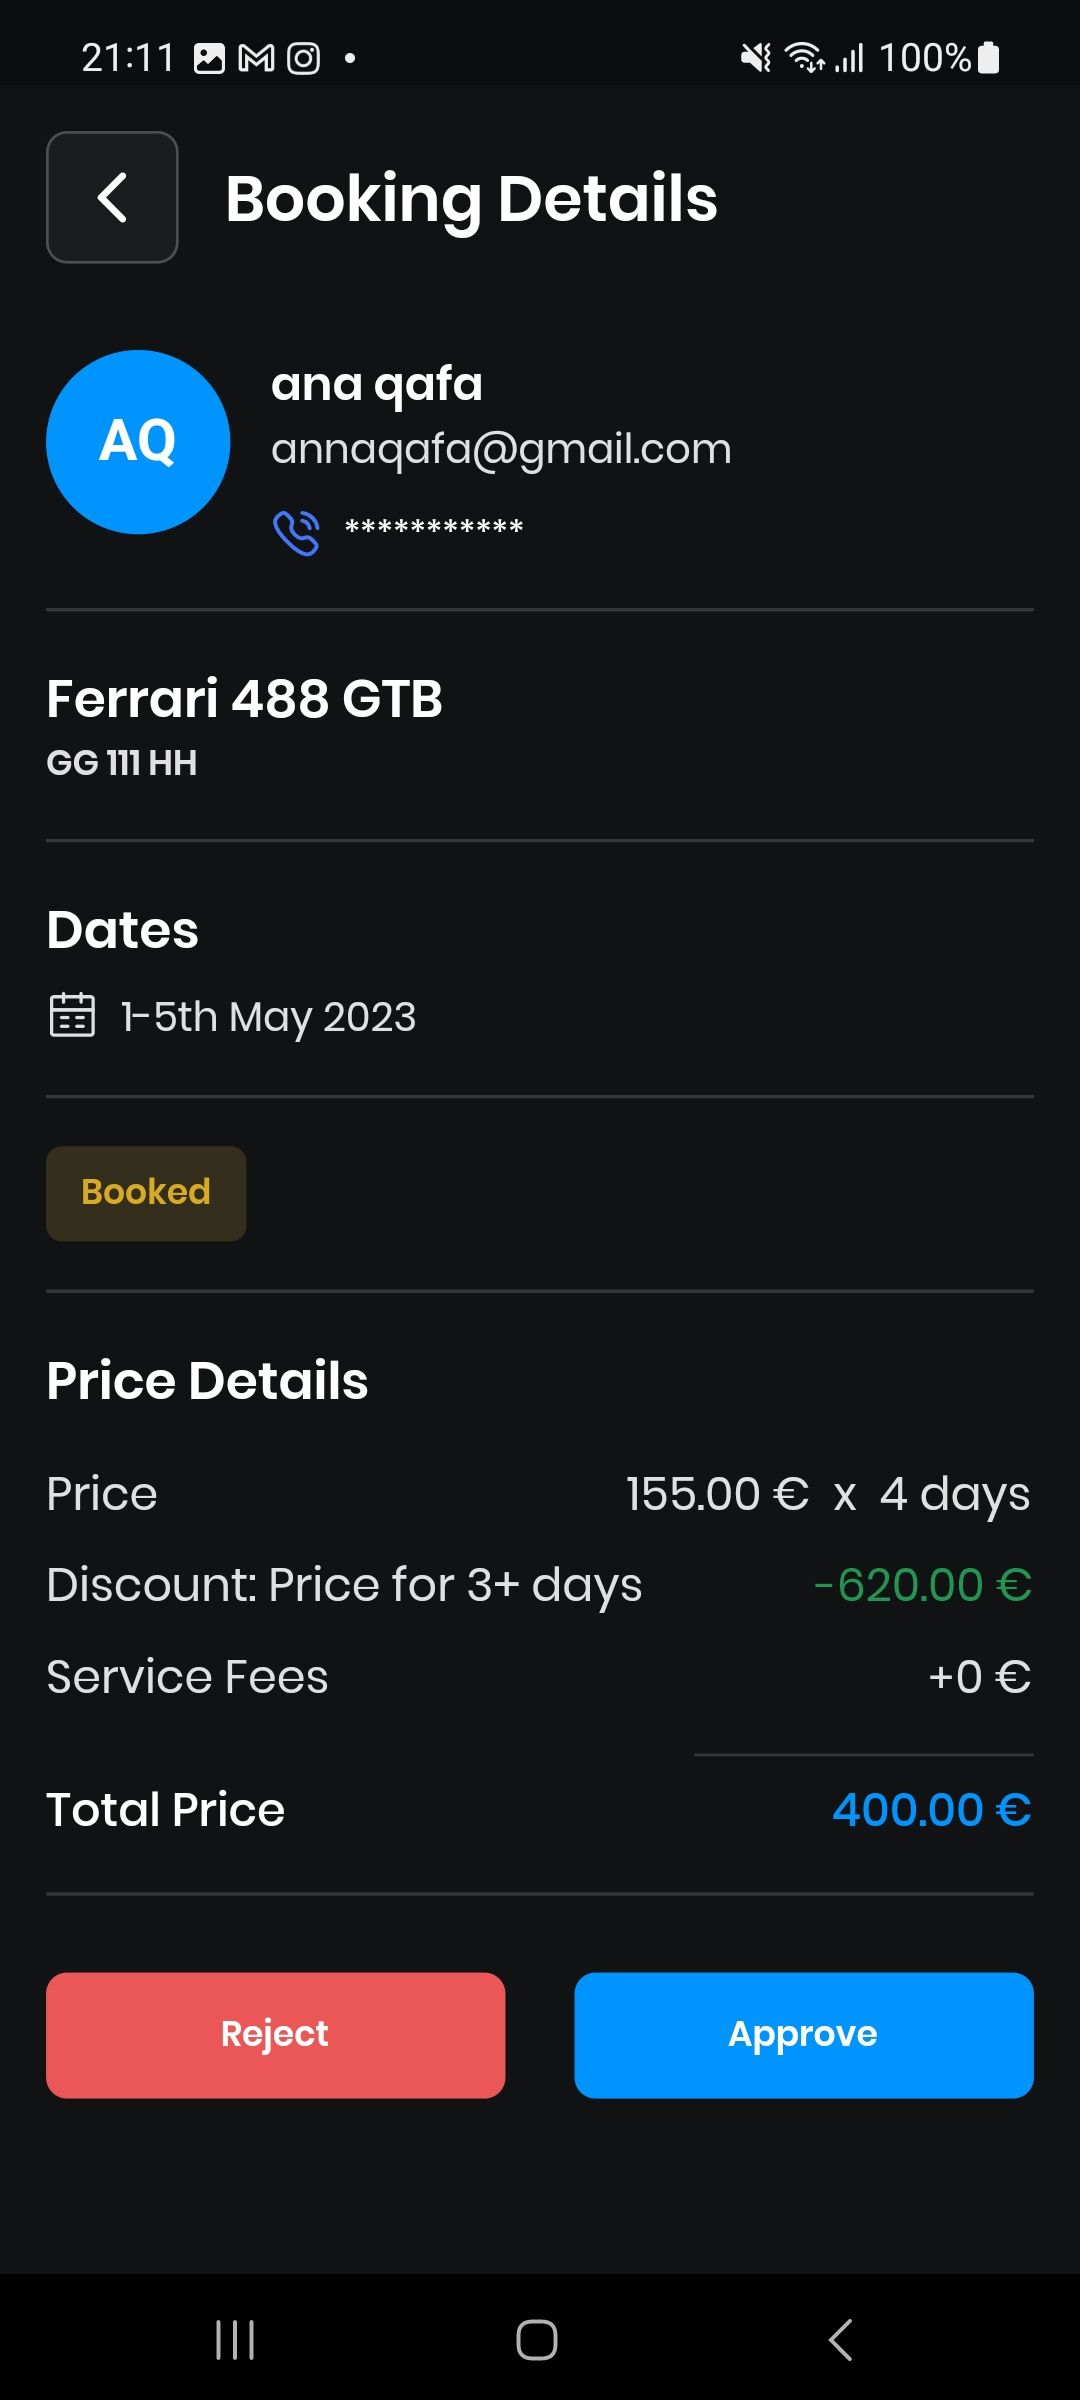Tap the calendar icon beside dates
Screen dimensions: 1080x2400
72,1015
